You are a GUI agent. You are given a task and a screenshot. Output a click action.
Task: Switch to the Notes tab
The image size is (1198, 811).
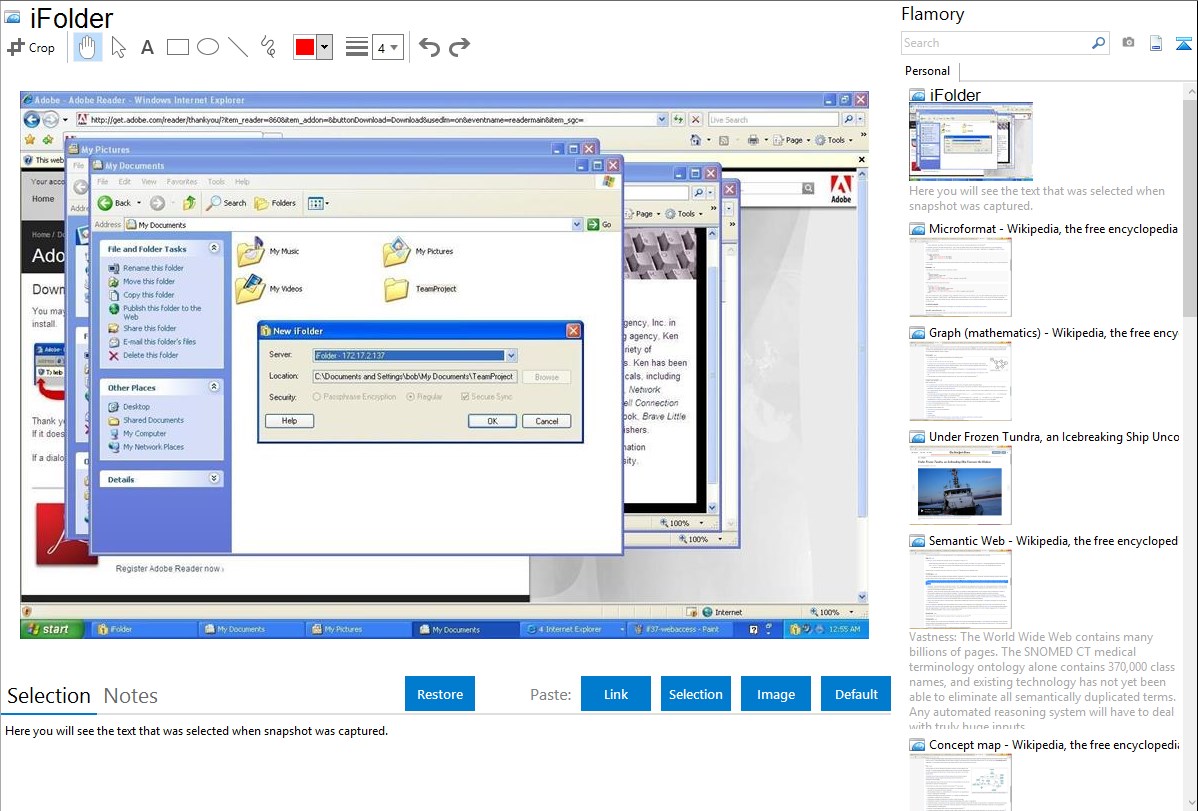[x=131, y=696]
